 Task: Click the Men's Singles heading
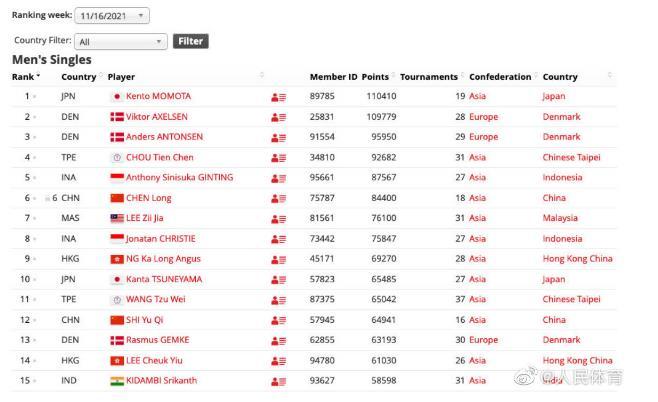52,60
